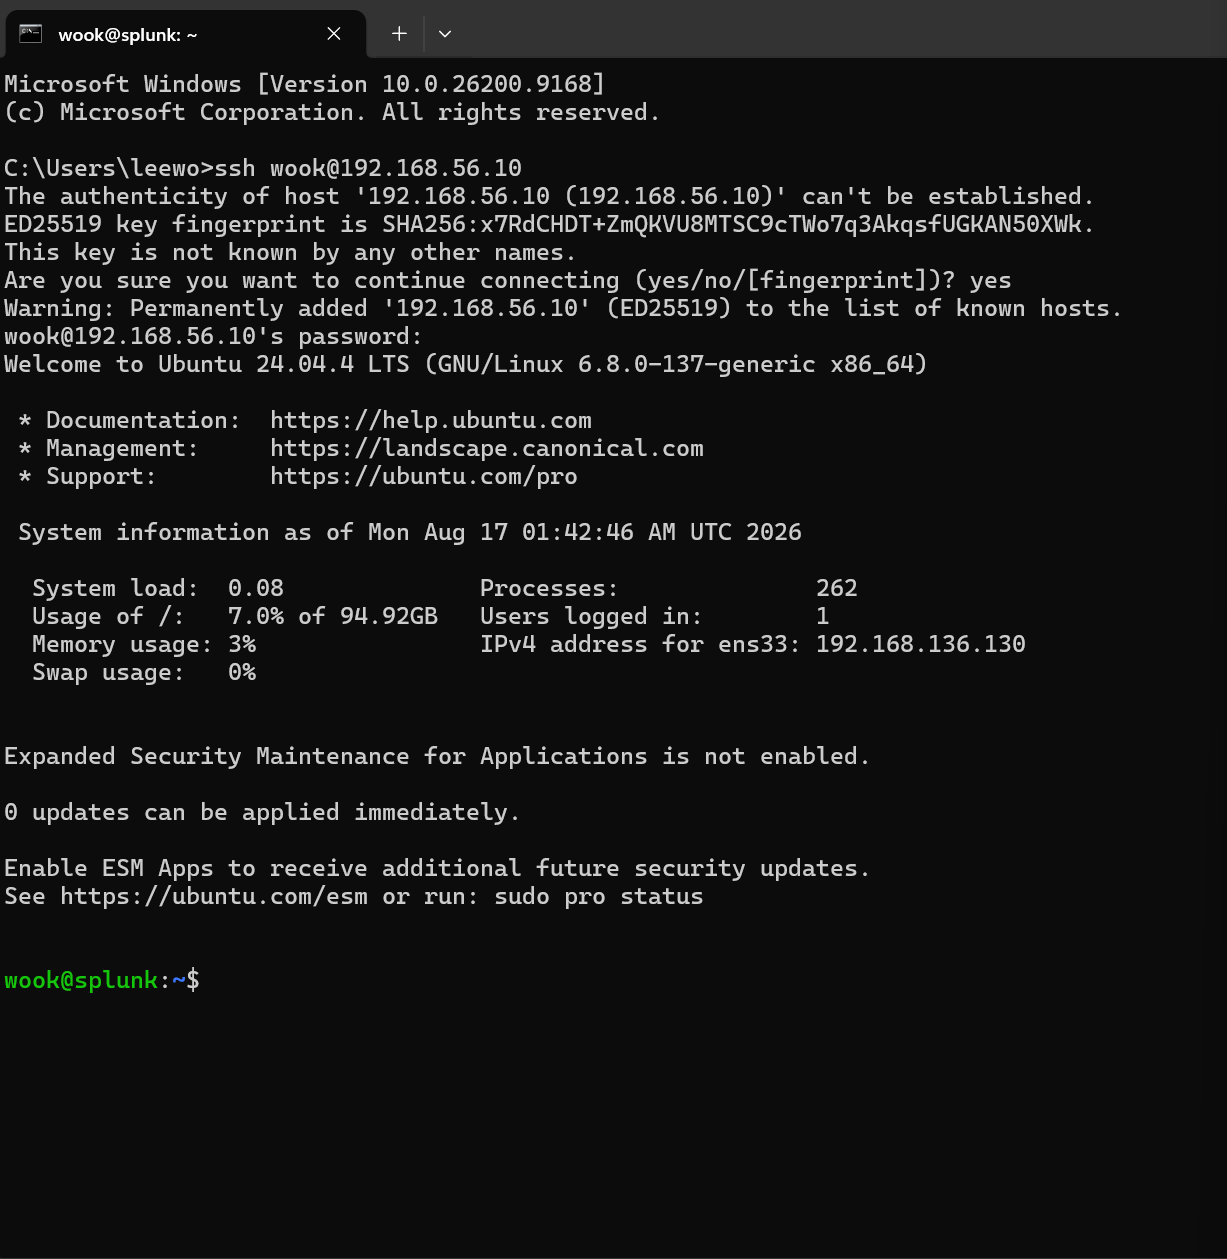
Task: Click 'Enable ESM Apps to receive' line
Action: coord(437,869)
